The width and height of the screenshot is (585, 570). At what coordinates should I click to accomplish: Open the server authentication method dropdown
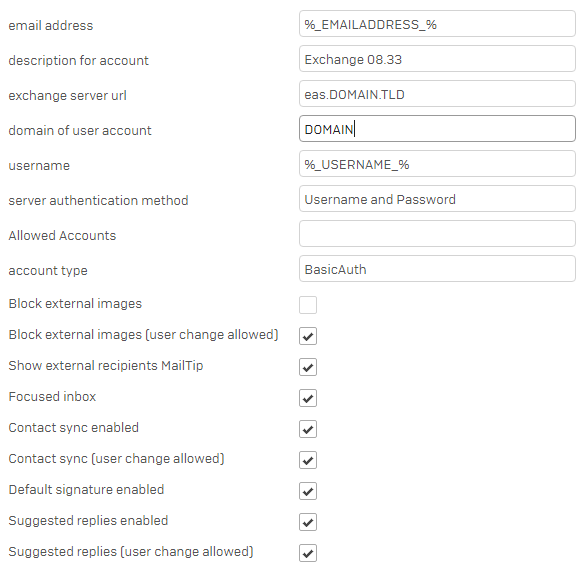[437, 199]
